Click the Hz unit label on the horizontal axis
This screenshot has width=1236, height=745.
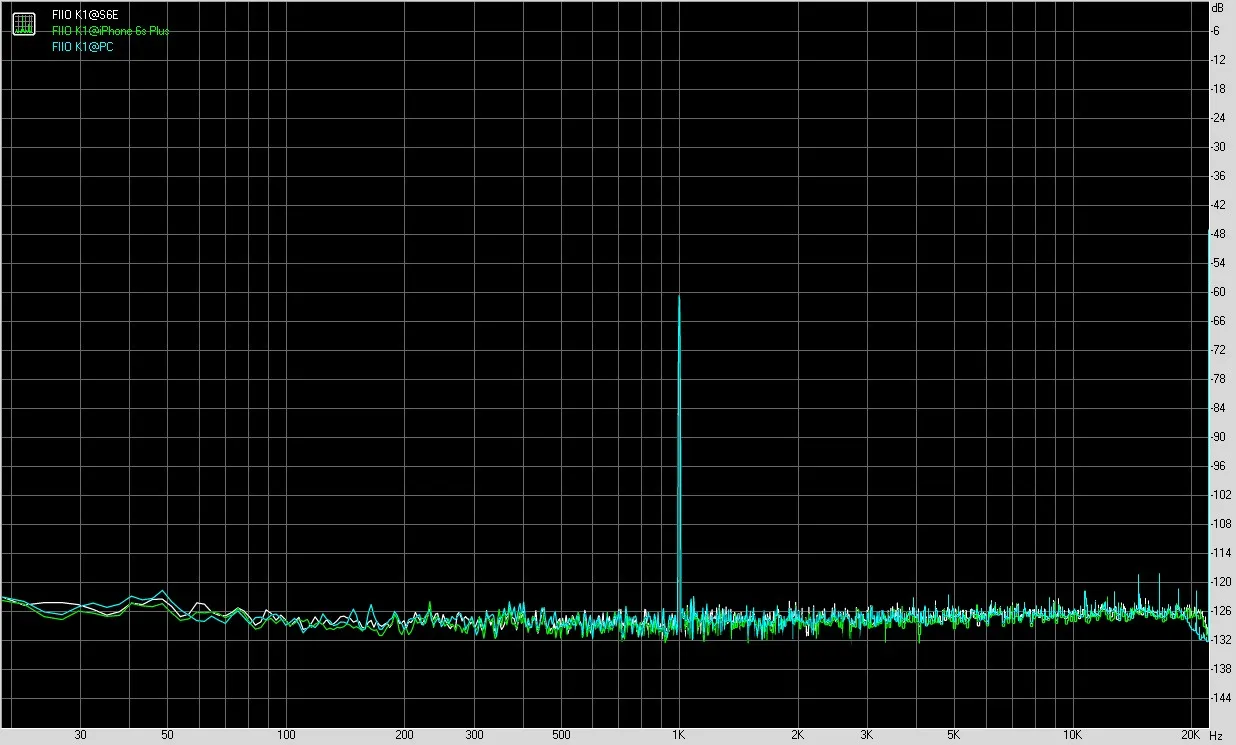1215,735
